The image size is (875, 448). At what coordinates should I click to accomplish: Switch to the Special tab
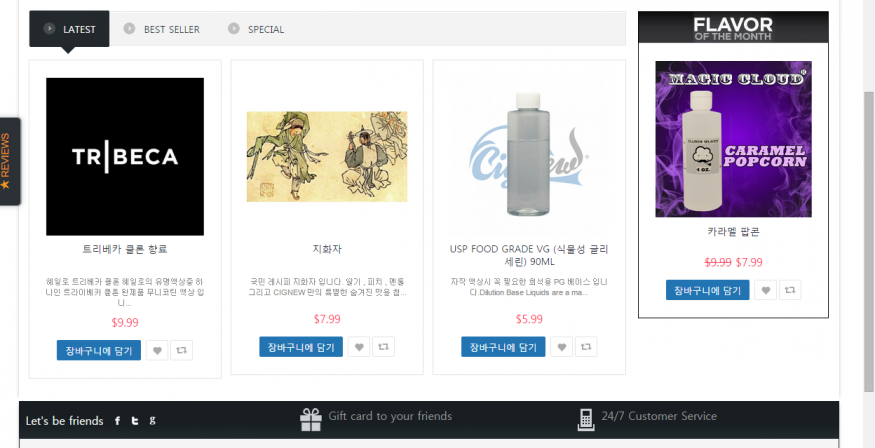click(x=257, y=29)
